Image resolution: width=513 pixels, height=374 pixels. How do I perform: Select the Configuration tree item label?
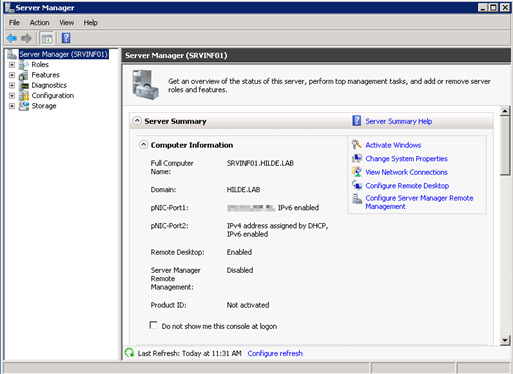click(x=53, y=96)
